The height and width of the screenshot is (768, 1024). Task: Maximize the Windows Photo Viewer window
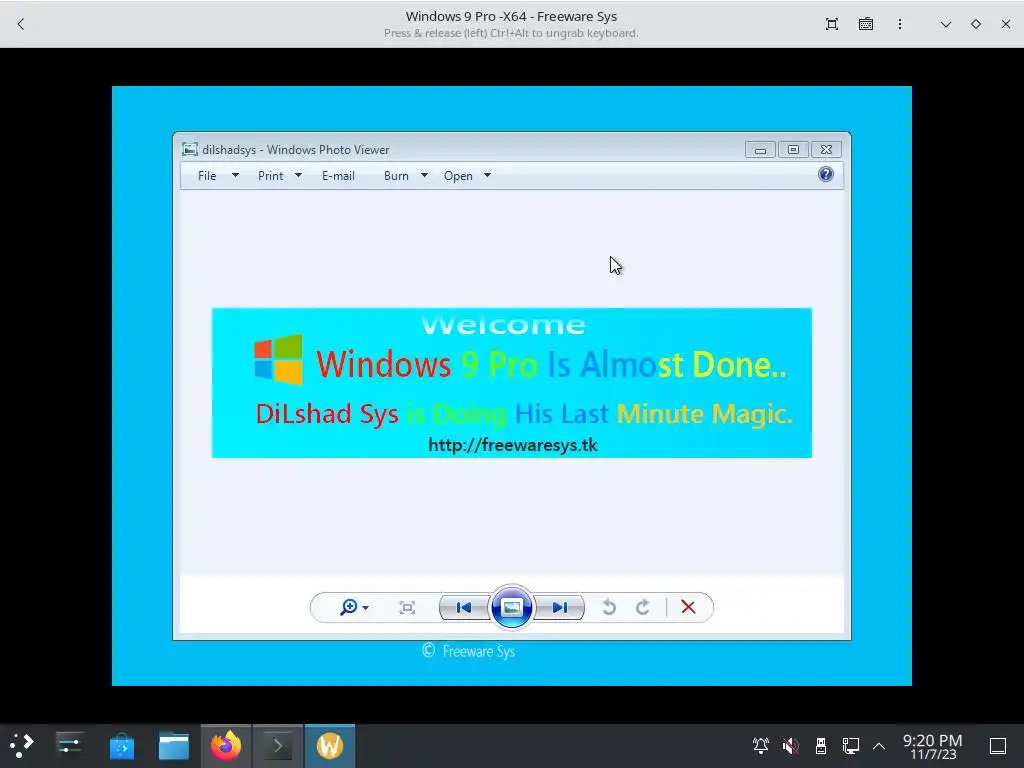793,150
